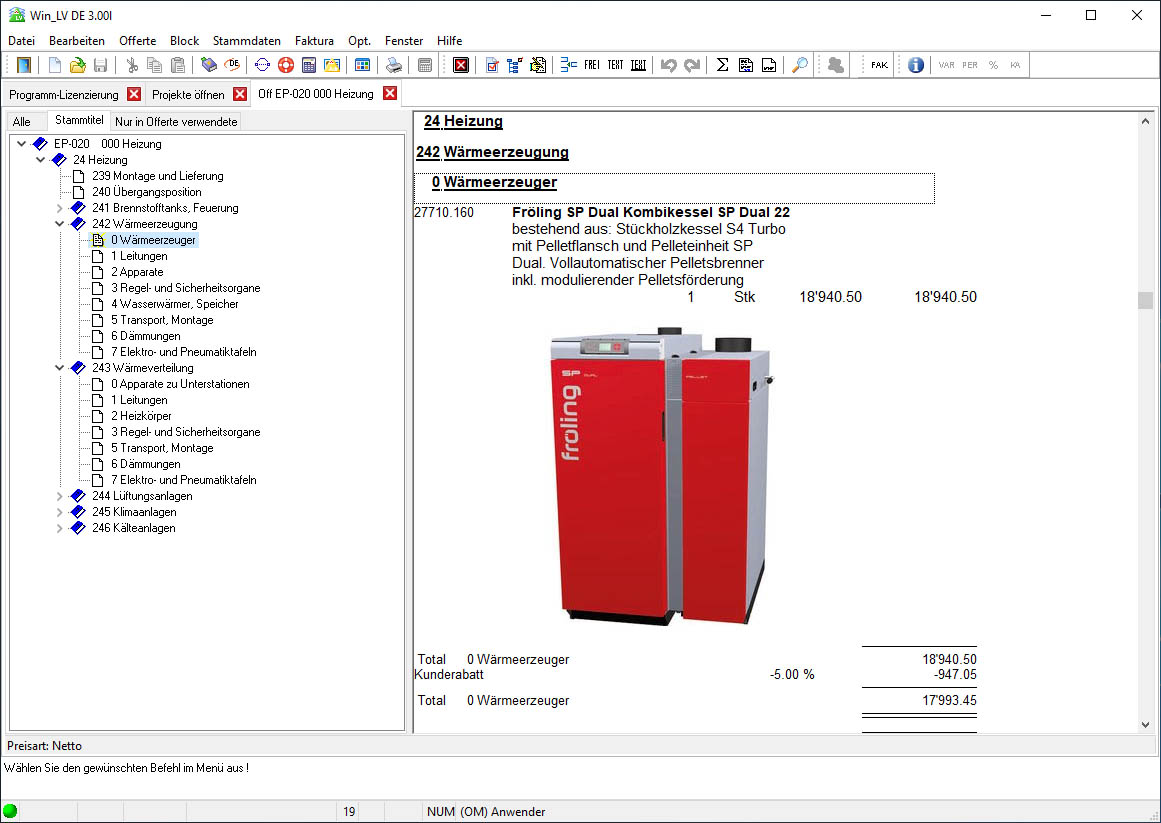Click the green status indicator in status bar

[x=10, y=811]
